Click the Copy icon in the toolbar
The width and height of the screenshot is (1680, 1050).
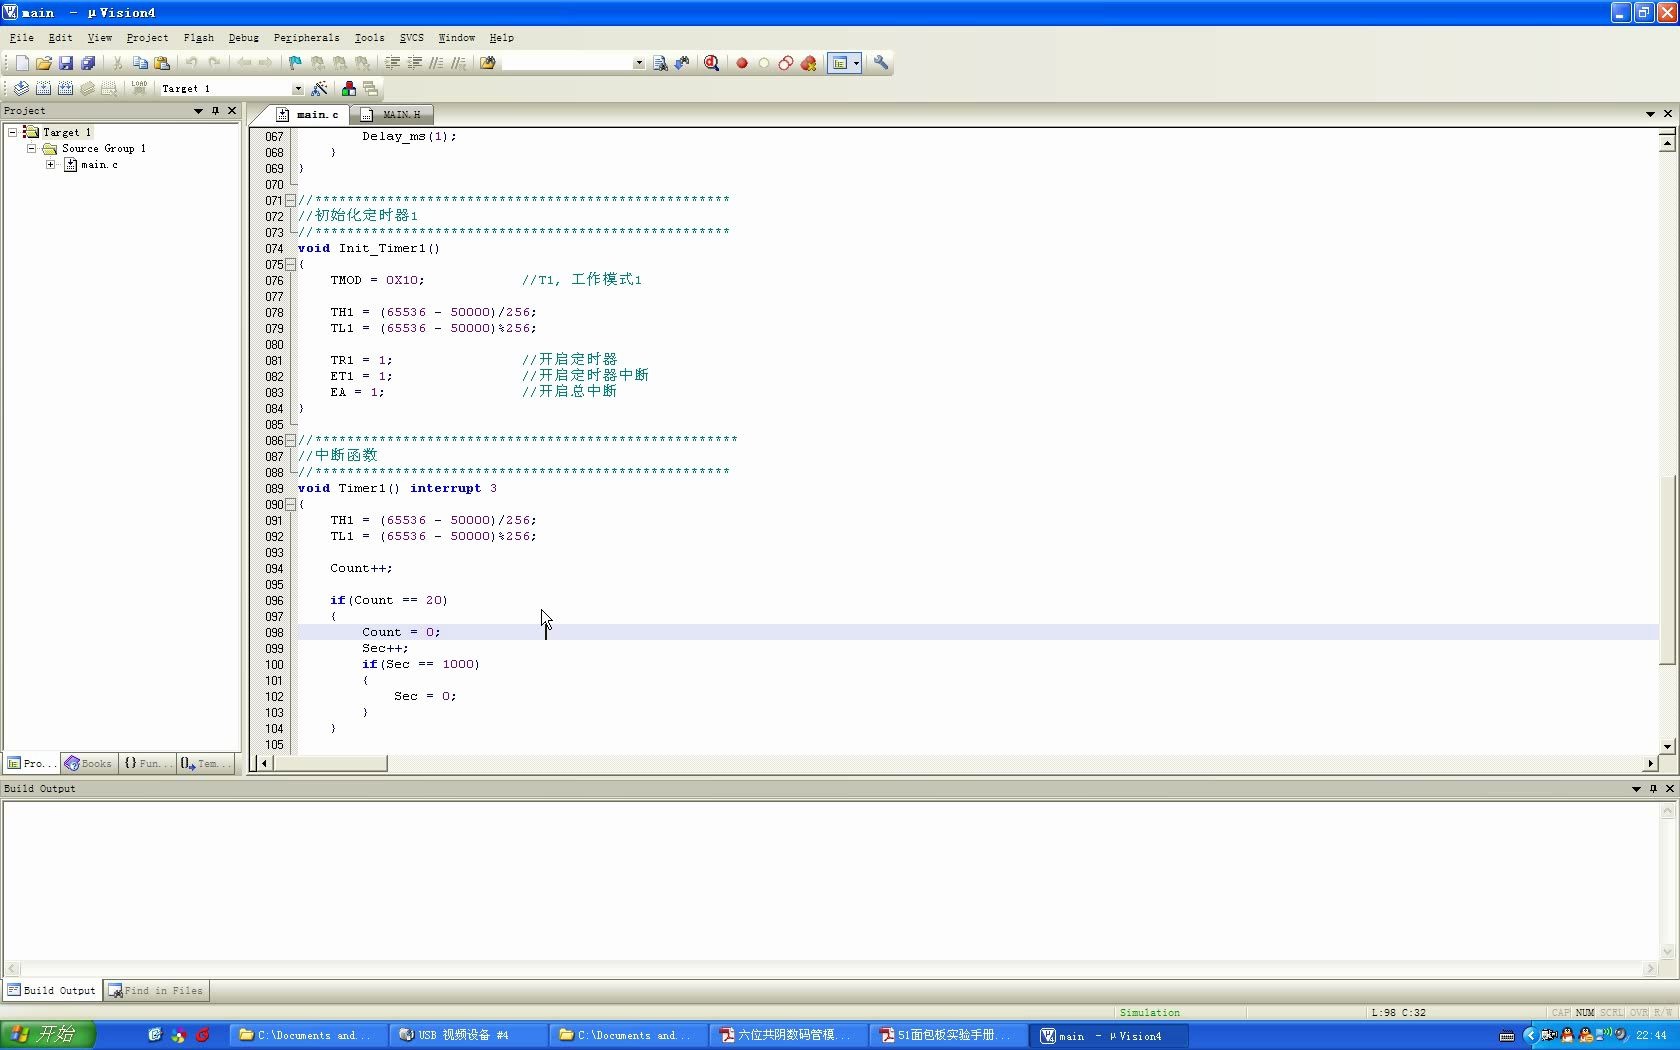140,63
